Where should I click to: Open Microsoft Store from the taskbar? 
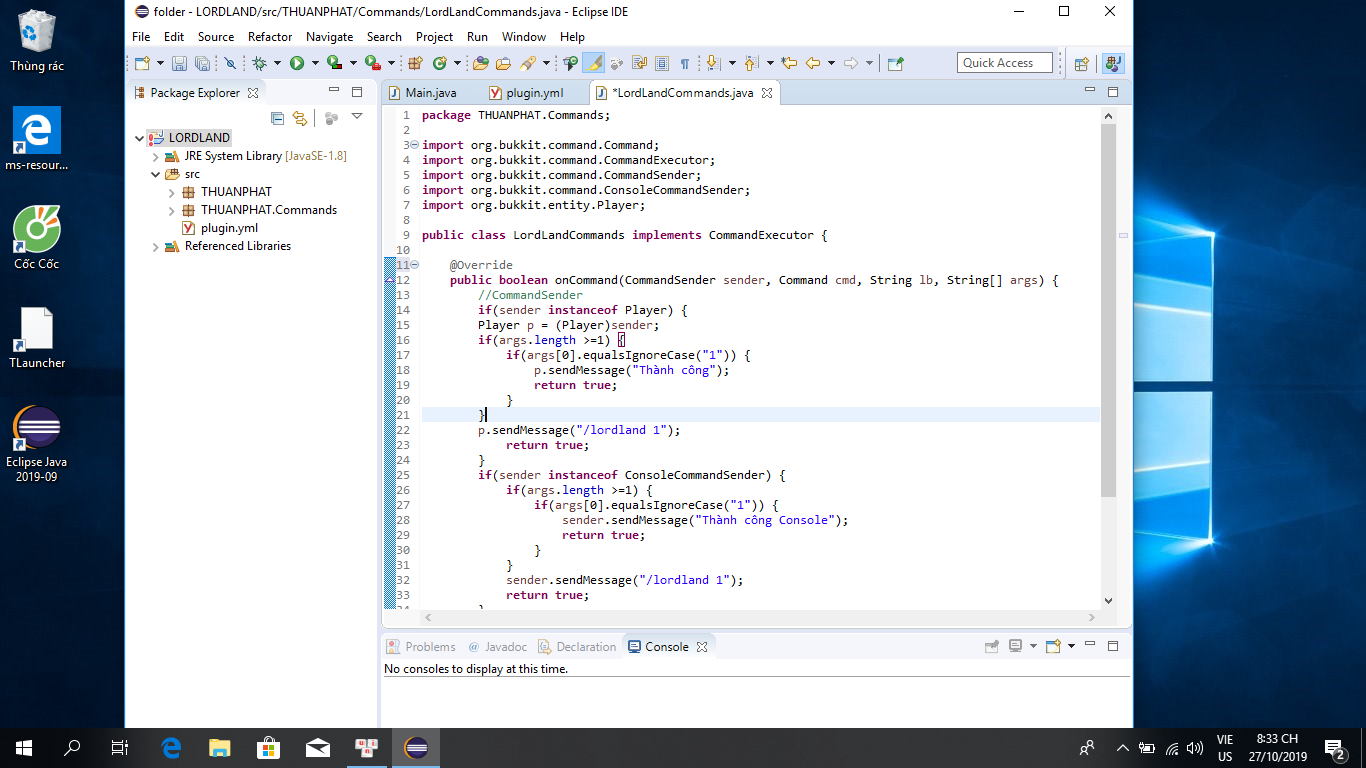tap(268, 747)
